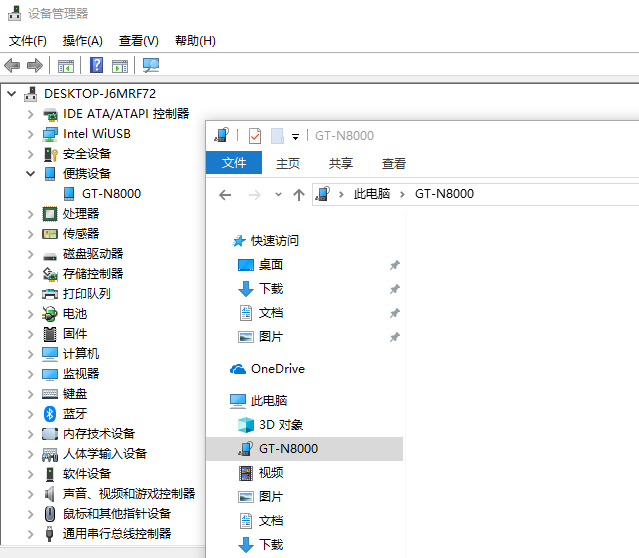
Task: Click the Up arrow in Explorer navigation
Action: pyautogui.click(x=298, y=194)
